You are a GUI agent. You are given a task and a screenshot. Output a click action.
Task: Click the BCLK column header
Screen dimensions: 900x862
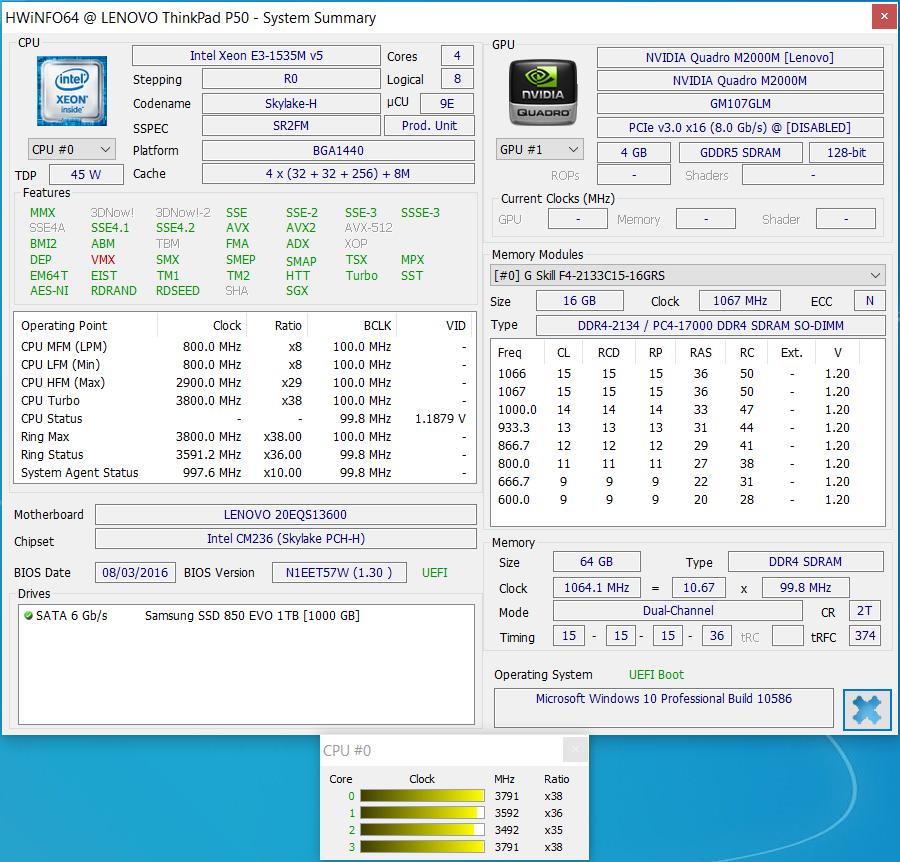coord(352,325)
